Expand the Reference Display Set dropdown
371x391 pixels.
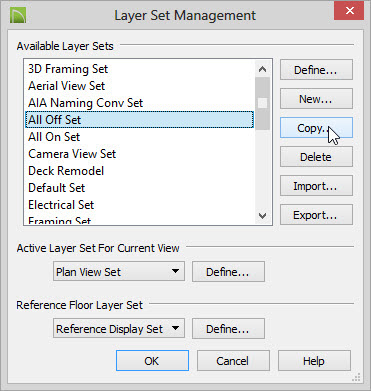tap(119, 329)
